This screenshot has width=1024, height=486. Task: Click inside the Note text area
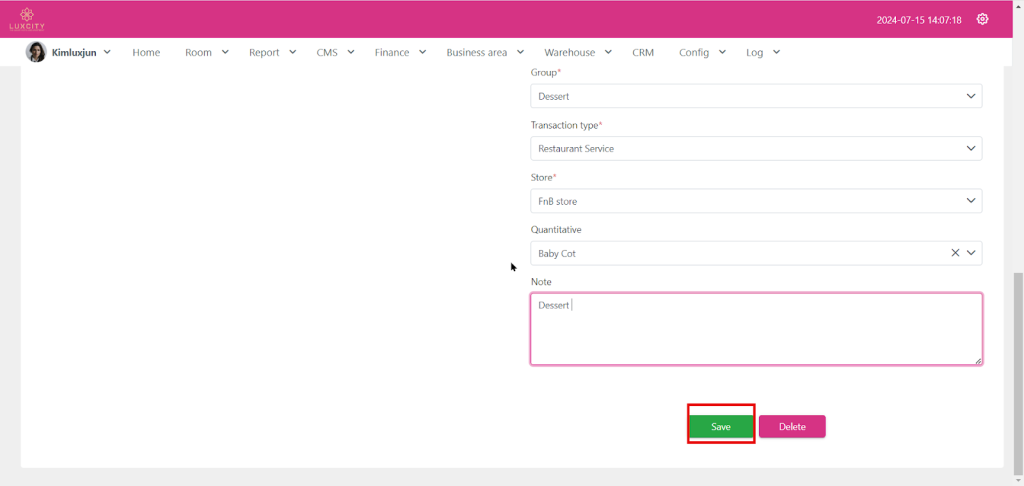coord(755,330)
